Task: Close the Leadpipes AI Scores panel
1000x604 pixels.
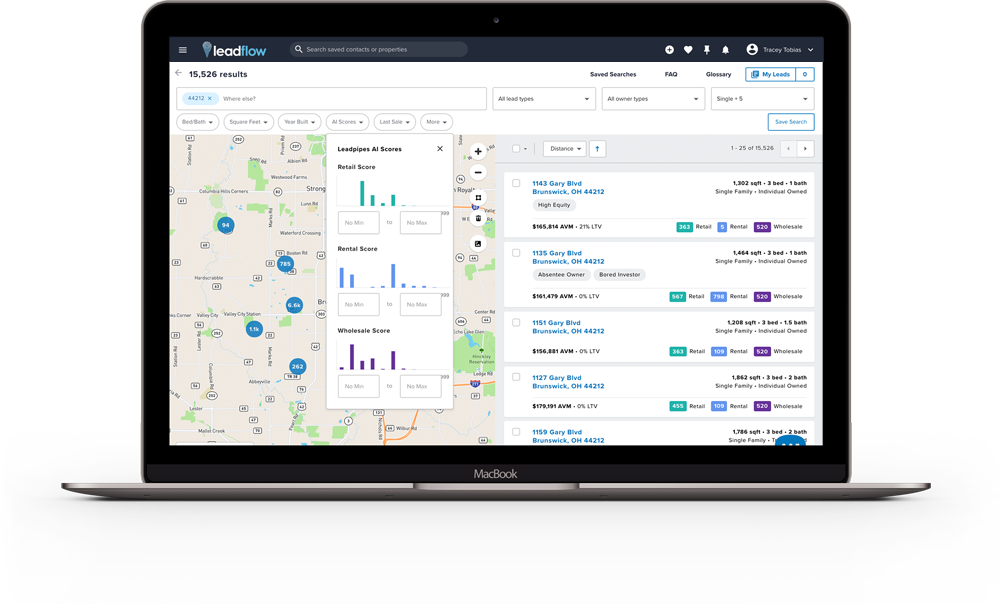Action: 439,149
